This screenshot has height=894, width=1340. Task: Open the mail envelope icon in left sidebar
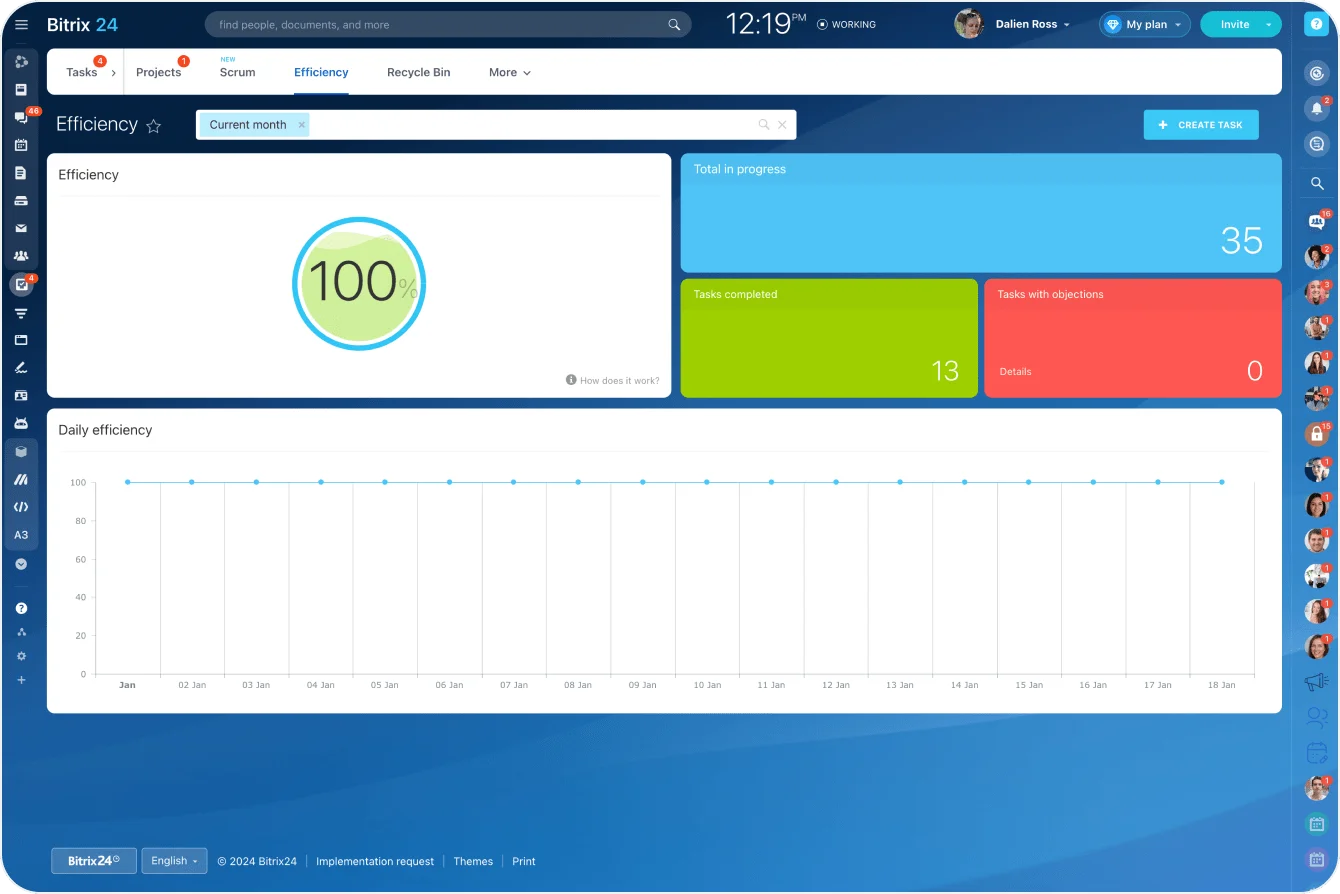click(21, 228)
